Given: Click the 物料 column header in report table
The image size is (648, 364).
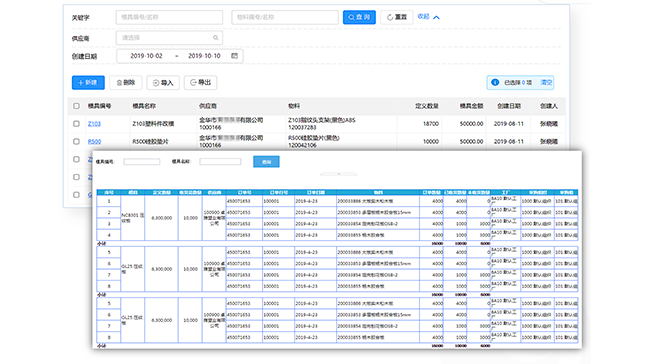Looking at the screenshot, I should pos(378,192).
